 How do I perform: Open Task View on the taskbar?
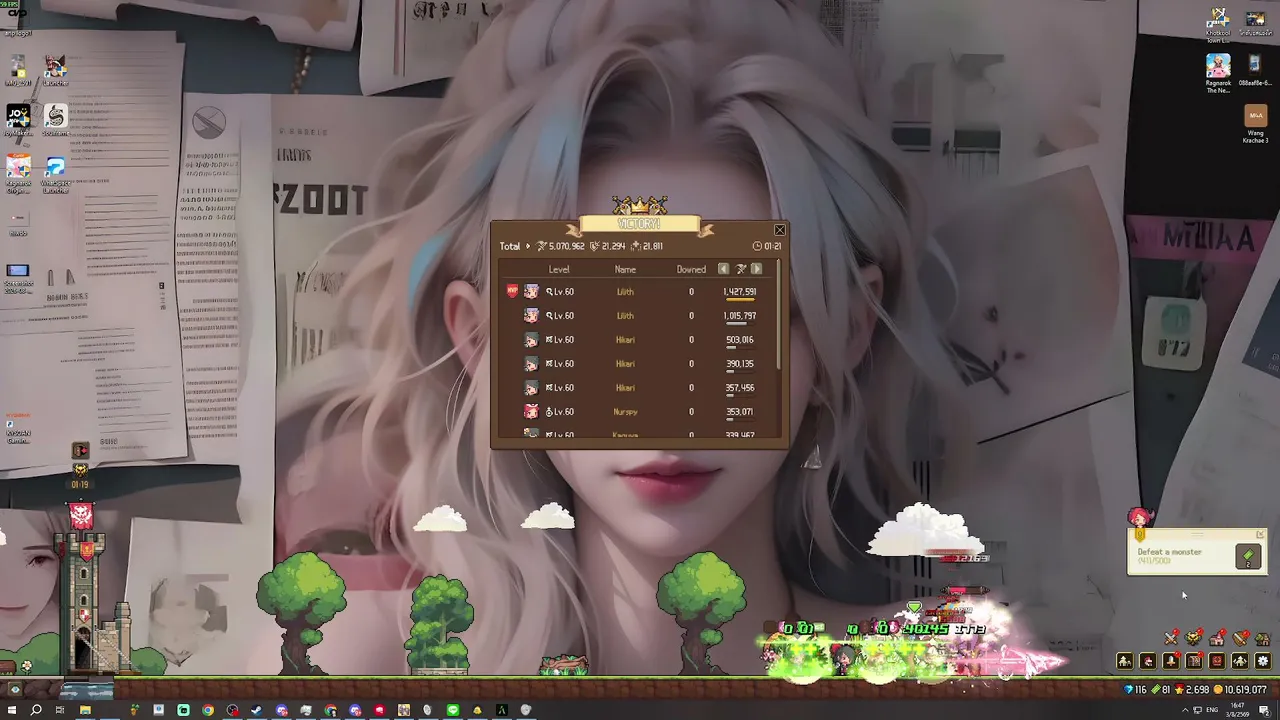[60, 710]
